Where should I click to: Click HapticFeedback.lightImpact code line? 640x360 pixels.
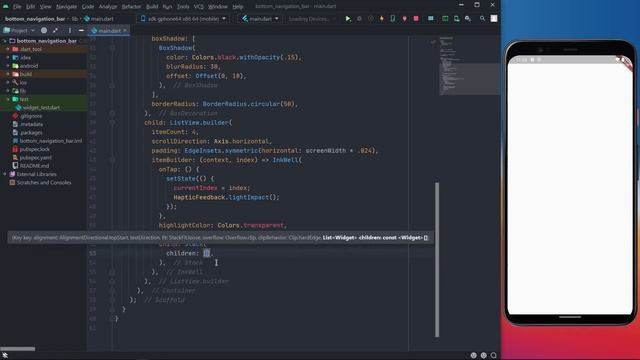pyautogui.click(x=227, y=197)
